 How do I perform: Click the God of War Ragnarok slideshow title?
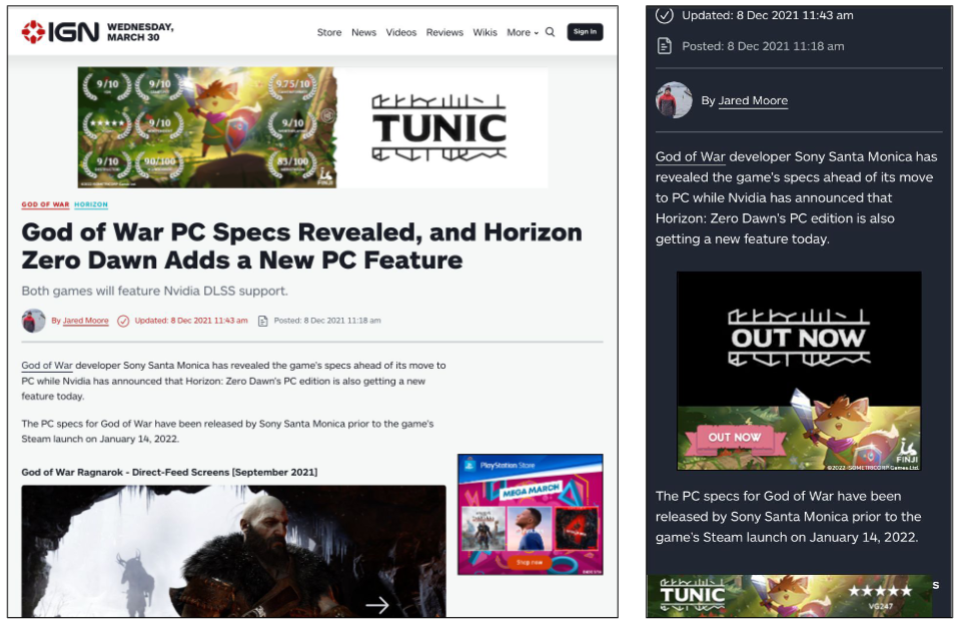pos(169,472)
